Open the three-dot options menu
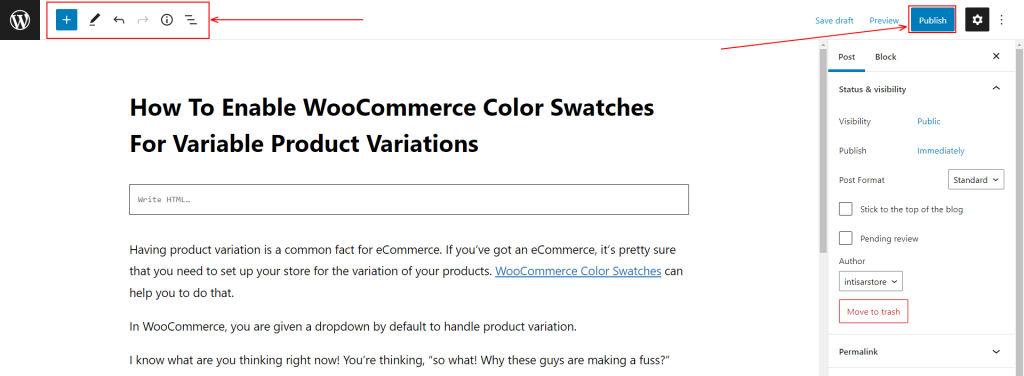 1002,20
